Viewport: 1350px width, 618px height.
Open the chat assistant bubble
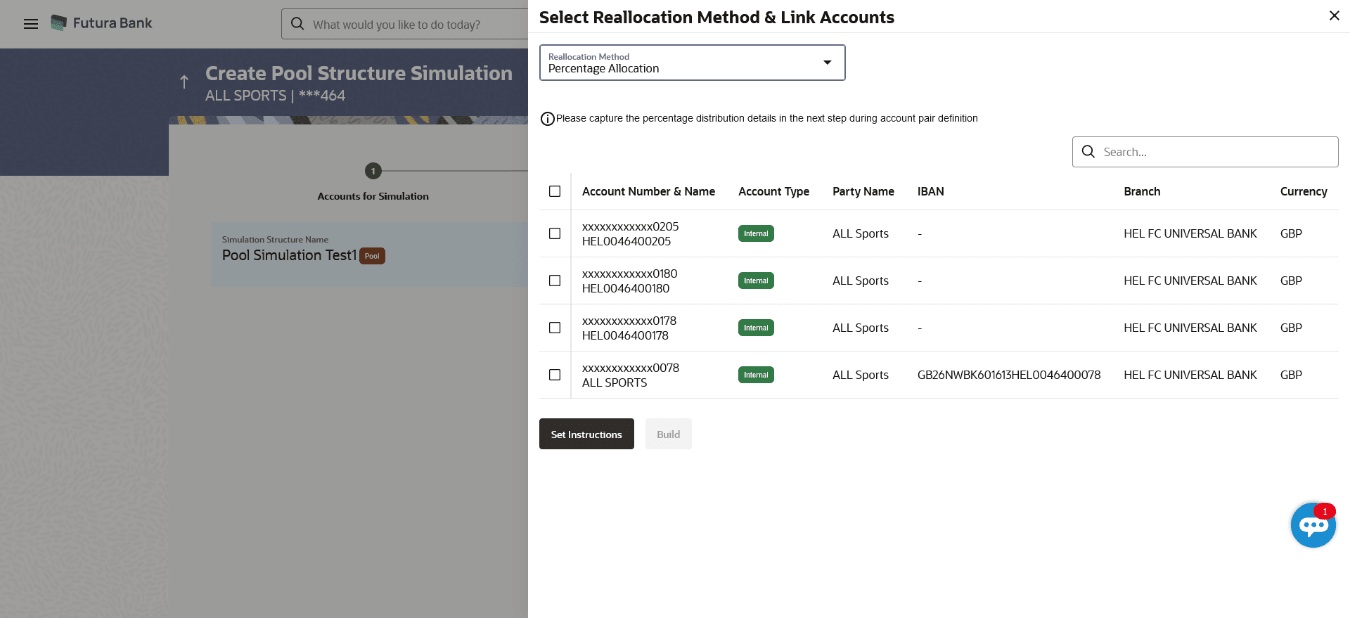point(1313,525)
